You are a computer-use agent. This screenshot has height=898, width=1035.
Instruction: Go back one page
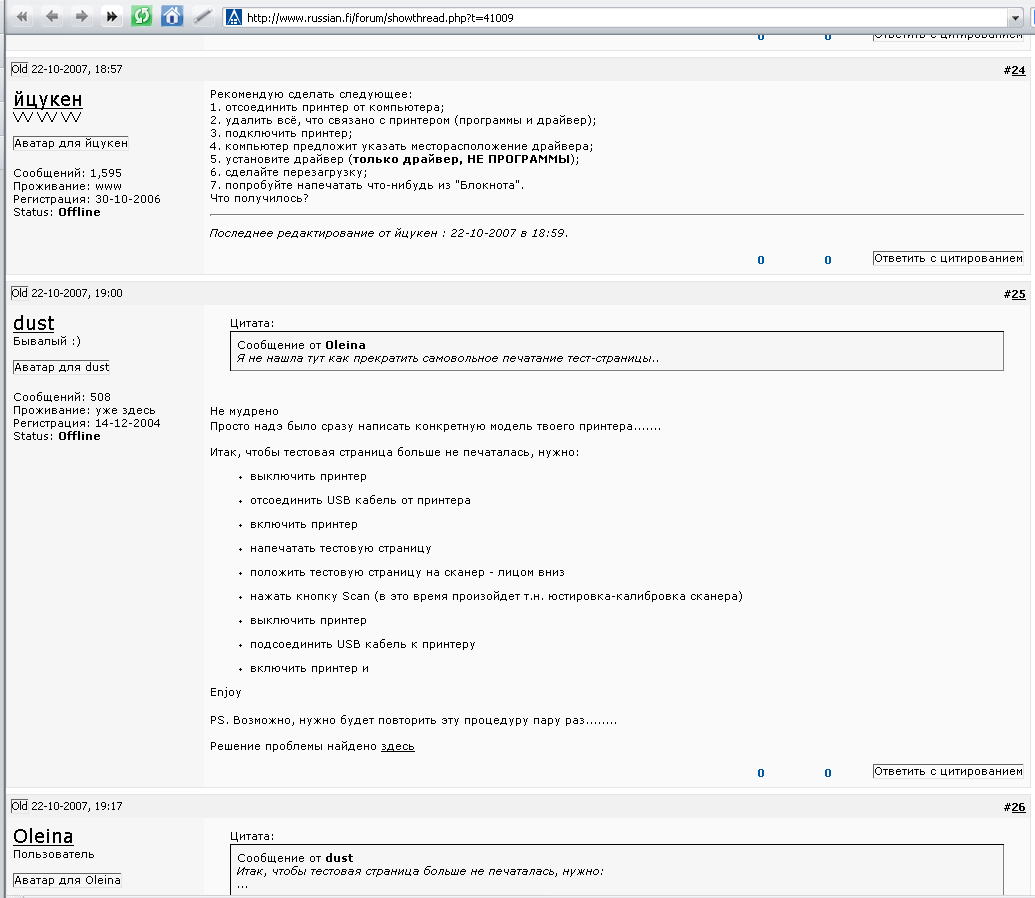[51, 17]
